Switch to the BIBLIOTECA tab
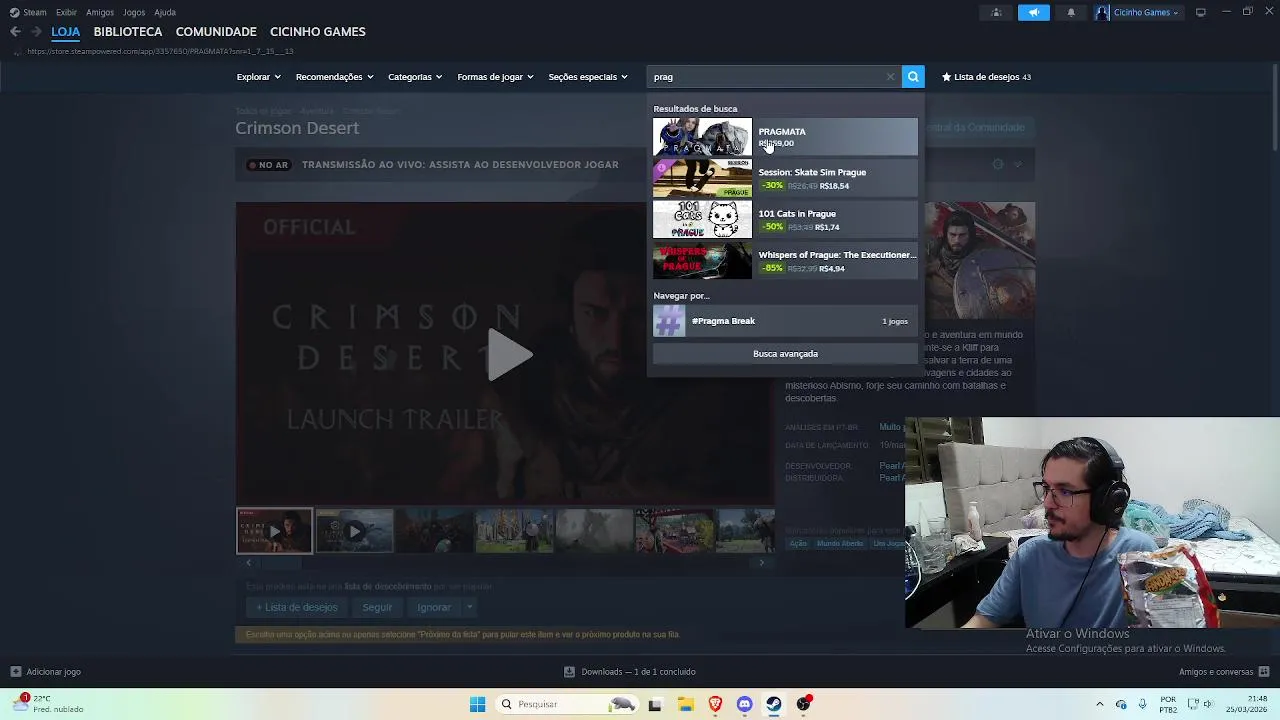The width and height of the screenshot is (1280, 720). [128, 32]
